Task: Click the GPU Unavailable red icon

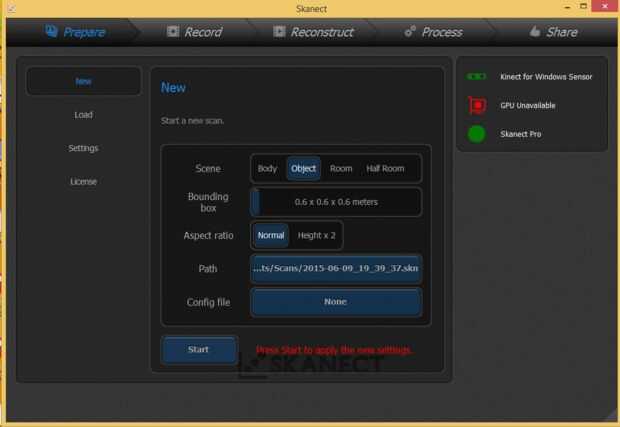Action: (x=477, y=105)
